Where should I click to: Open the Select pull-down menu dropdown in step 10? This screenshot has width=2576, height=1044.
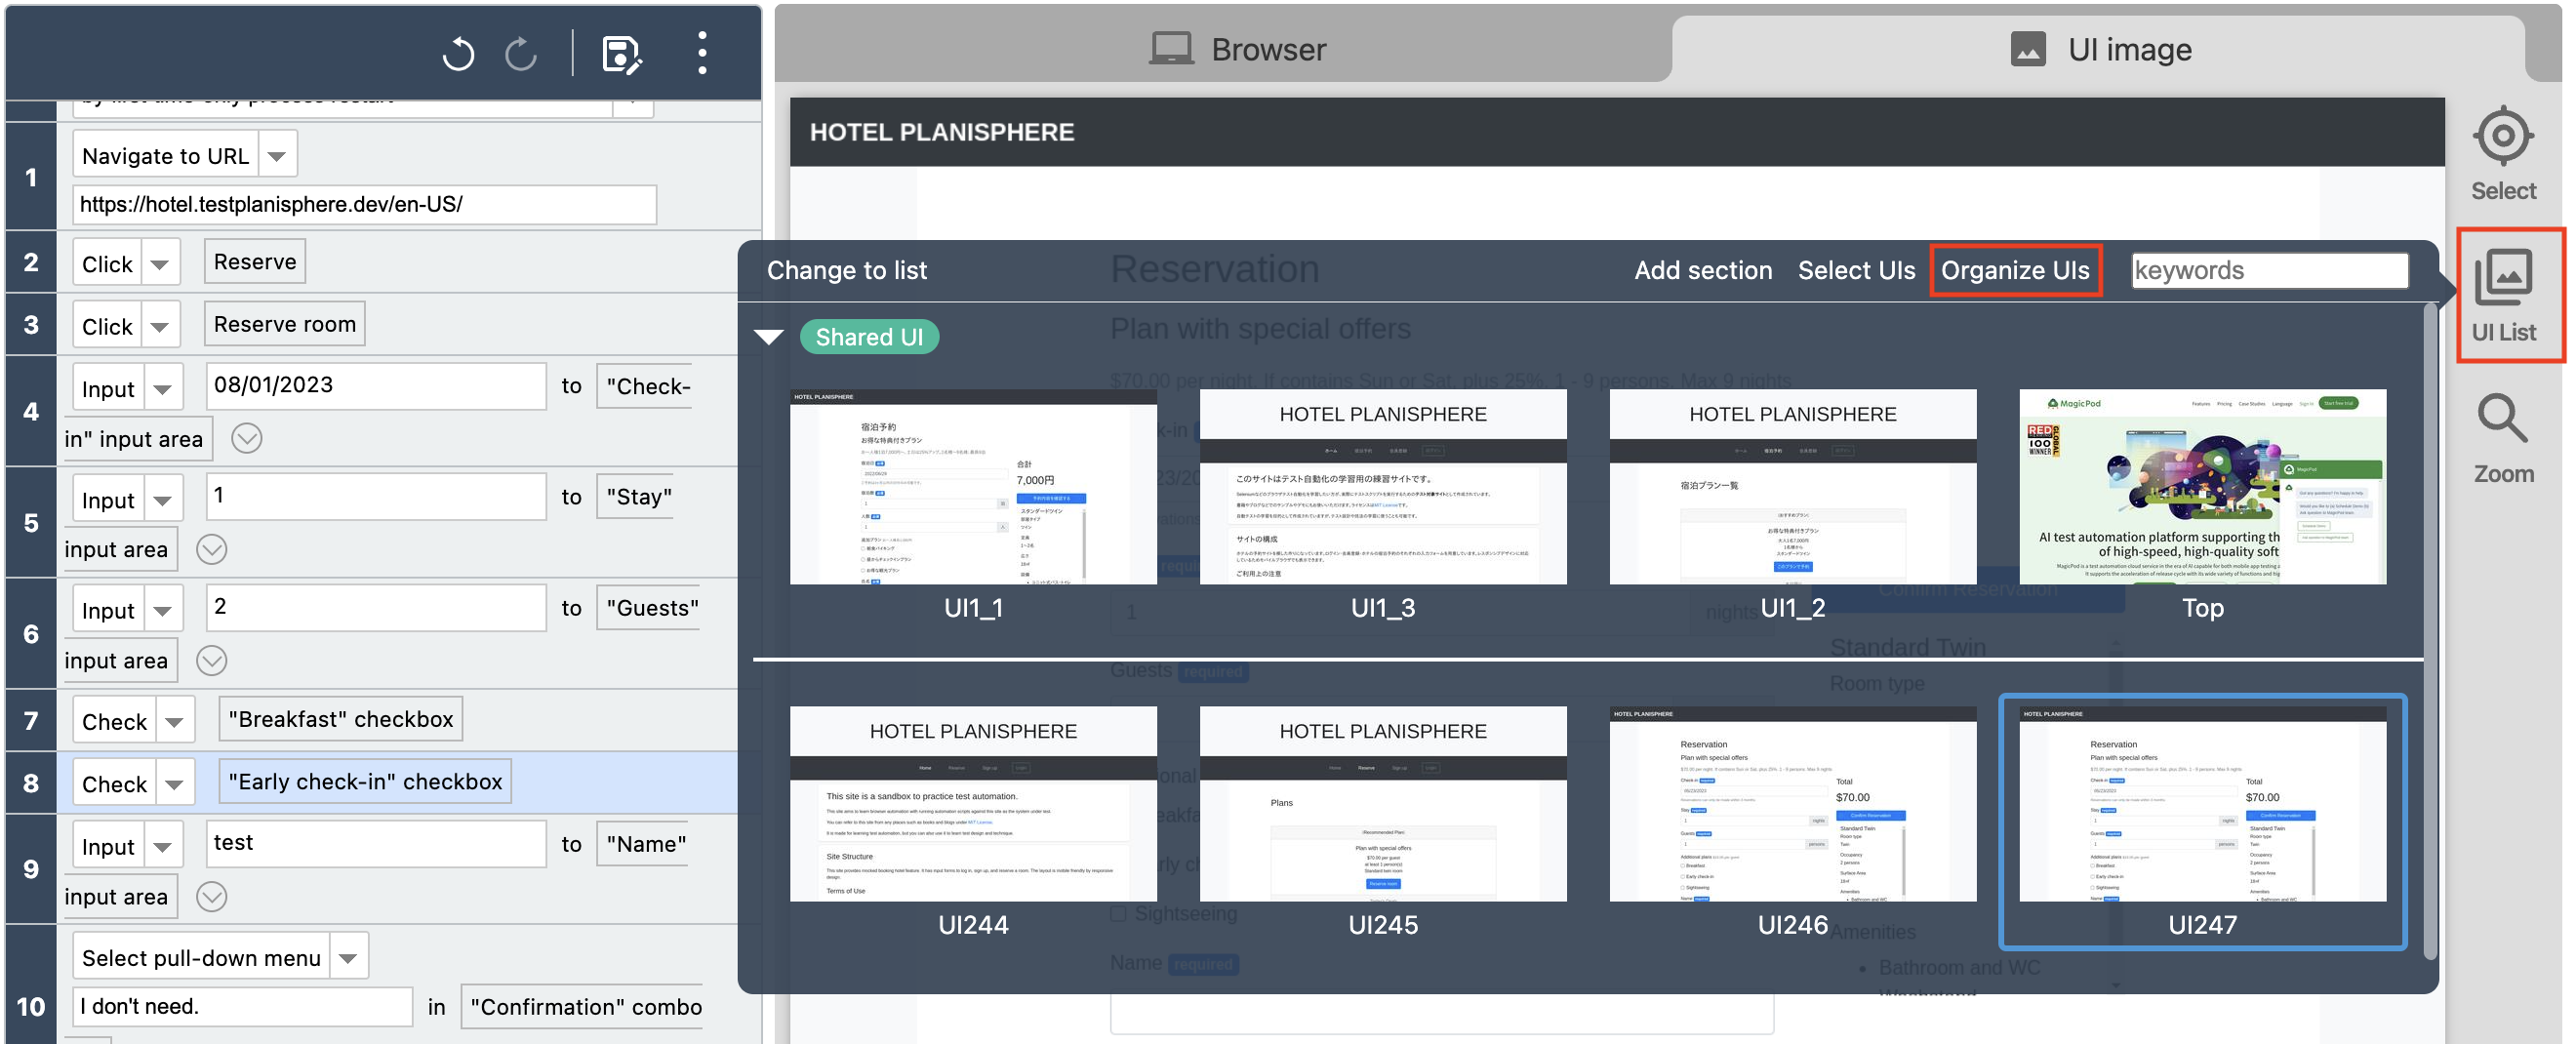[347, 956]
